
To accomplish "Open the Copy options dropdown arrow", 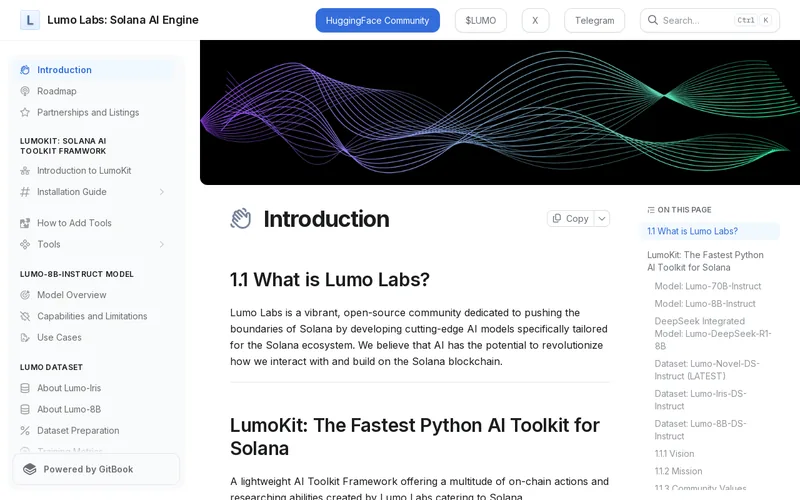I will 602,218.
